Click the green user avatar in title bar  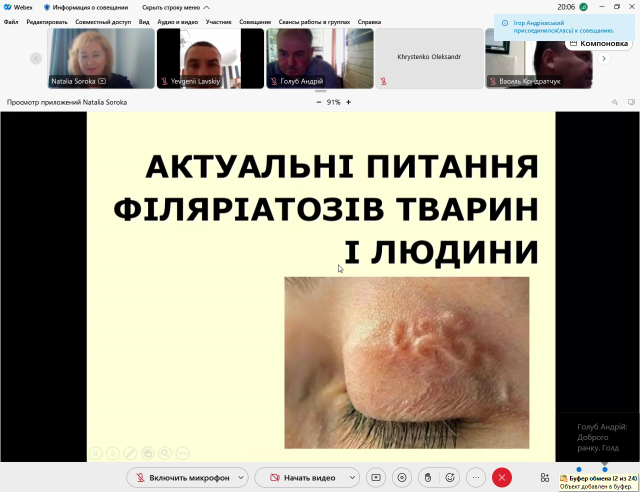(x=584, y=7)
